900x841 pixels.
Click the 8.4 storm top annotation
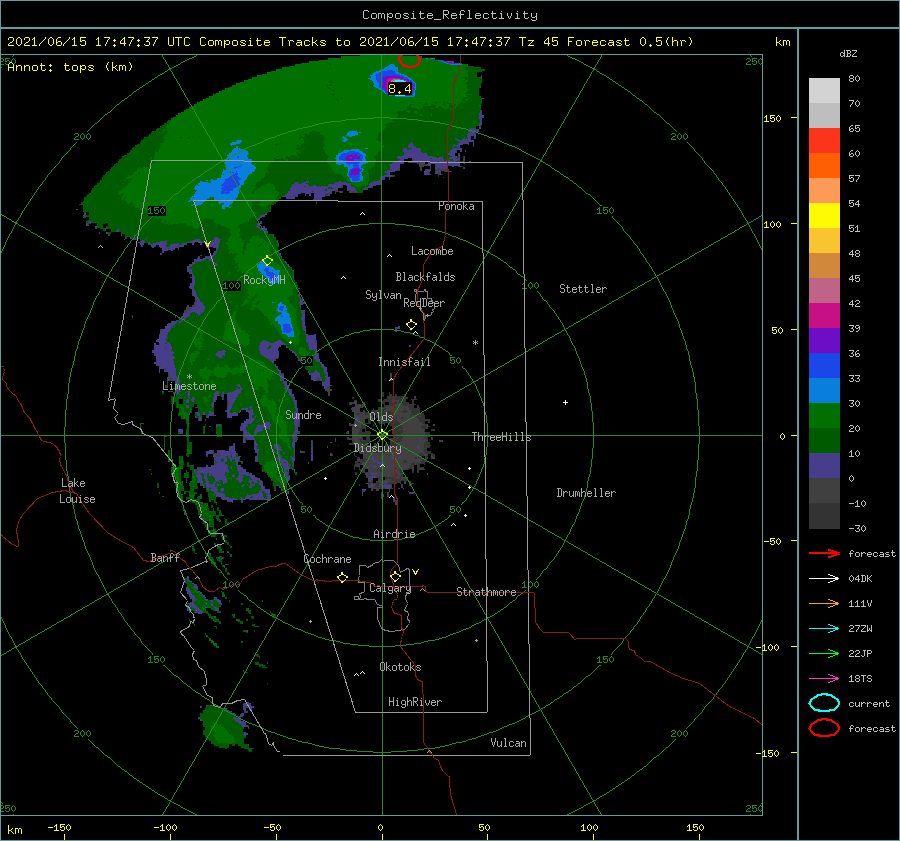(399, 88)
